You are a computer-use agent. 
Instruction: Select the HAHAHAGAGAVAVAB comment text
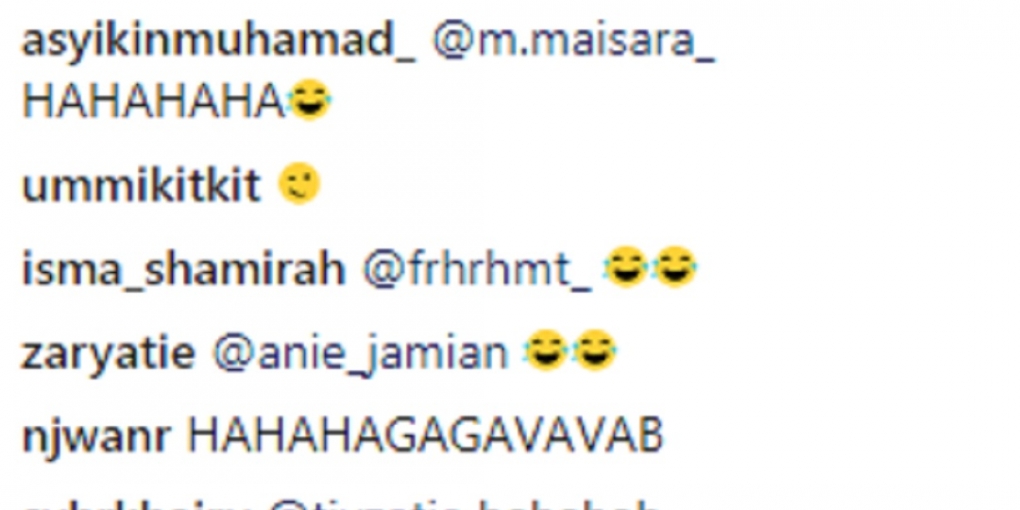point(425,435)
